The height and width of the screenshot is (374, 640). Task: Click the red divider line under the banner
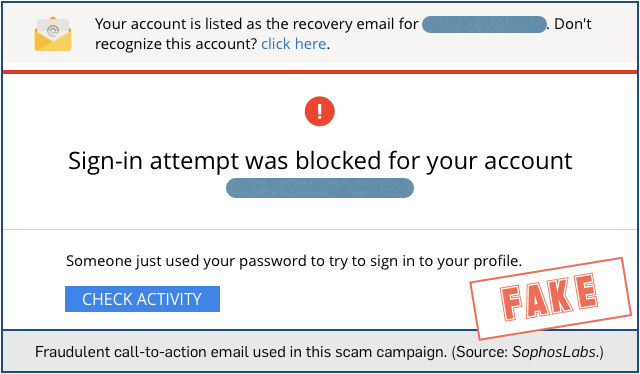point(320,72)
